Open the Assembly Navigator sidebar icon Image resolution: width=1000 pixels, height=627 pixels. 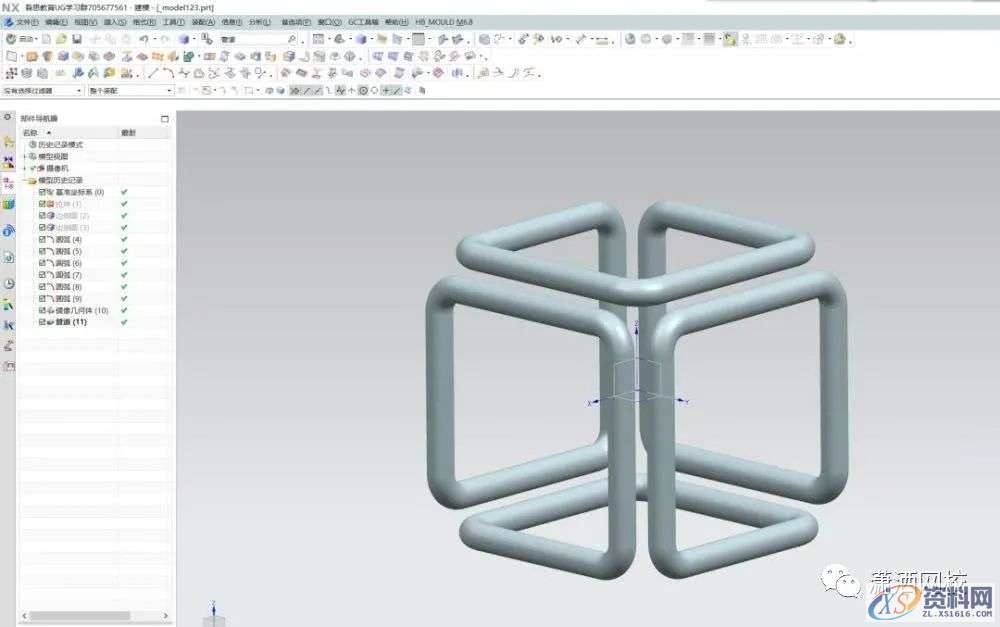(x=9, y=141)
